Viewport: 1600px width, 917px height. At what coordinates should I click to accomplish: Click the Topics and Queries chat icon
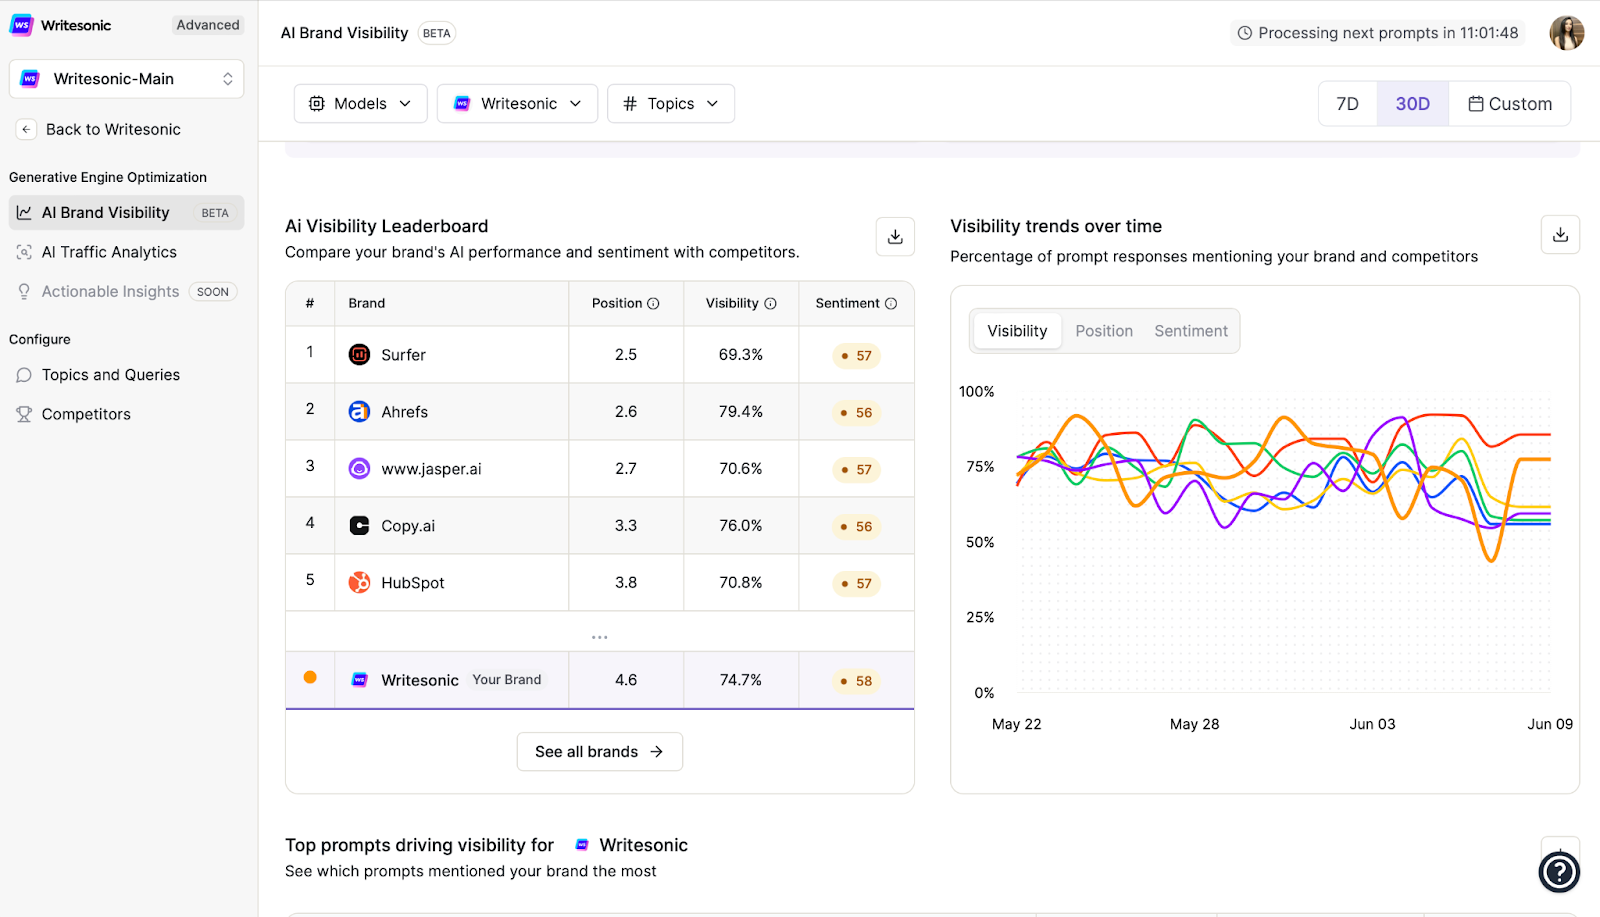(x=24, y=375)
